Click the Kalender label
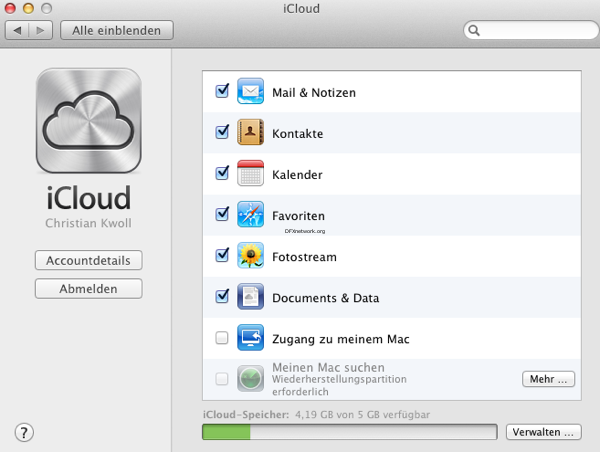 (x=297, y=175)
